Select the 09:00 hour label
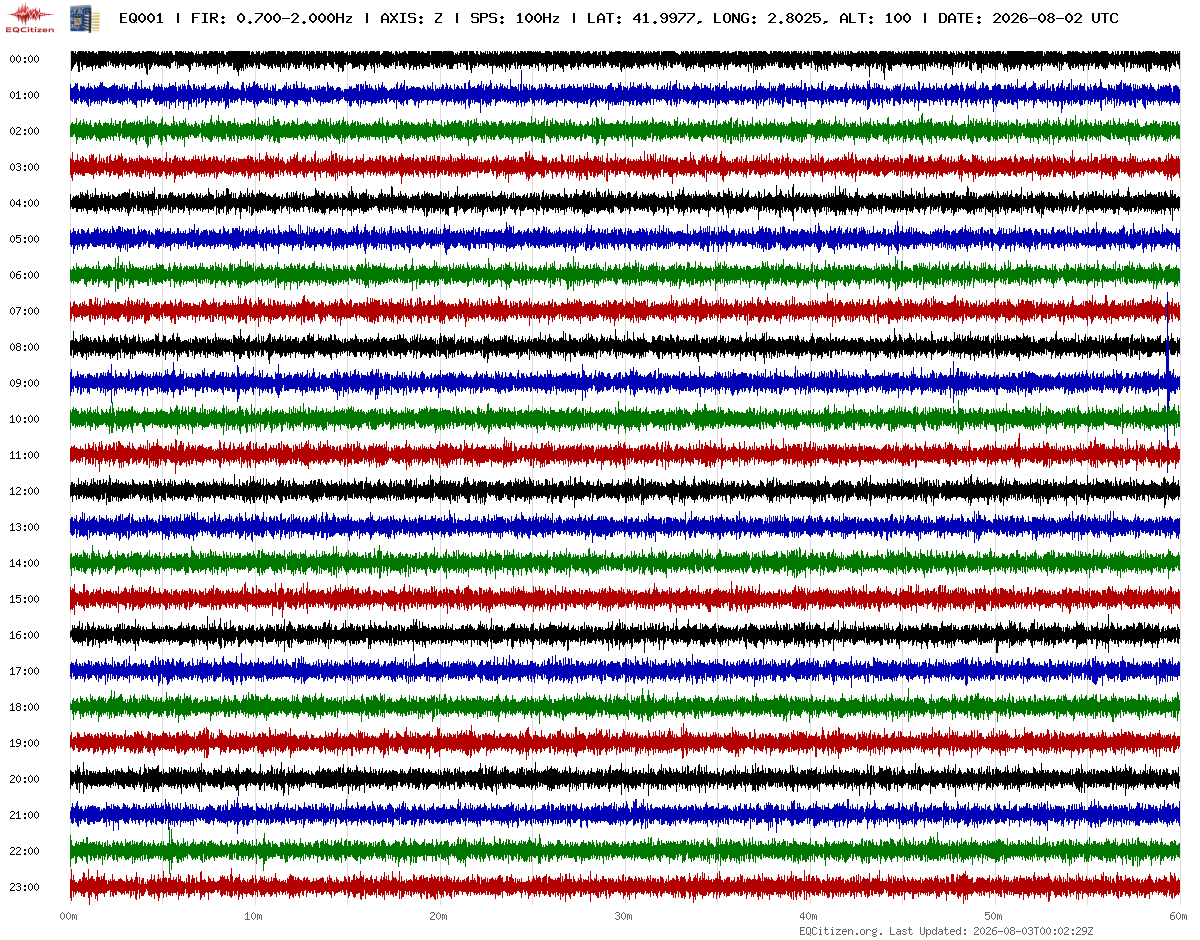The image size is (1200, 940). point(24,383)
